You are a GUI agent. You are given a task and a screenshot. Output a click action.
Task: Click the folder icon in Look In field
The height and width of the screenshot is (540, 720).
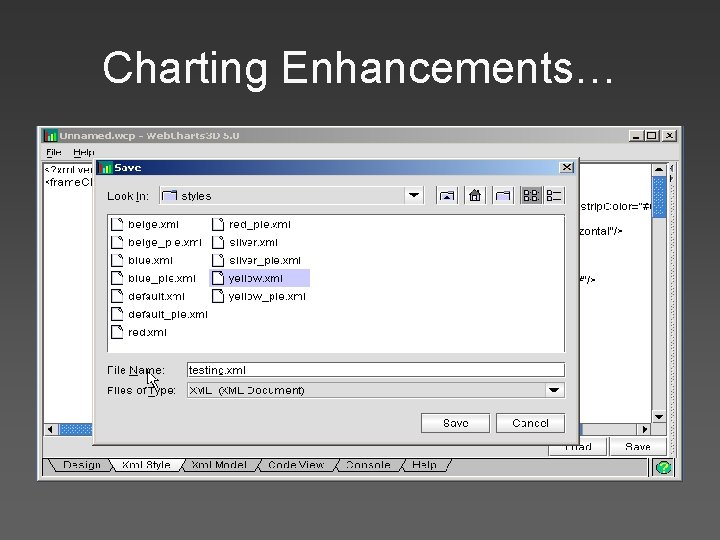[x=169, y=196]
